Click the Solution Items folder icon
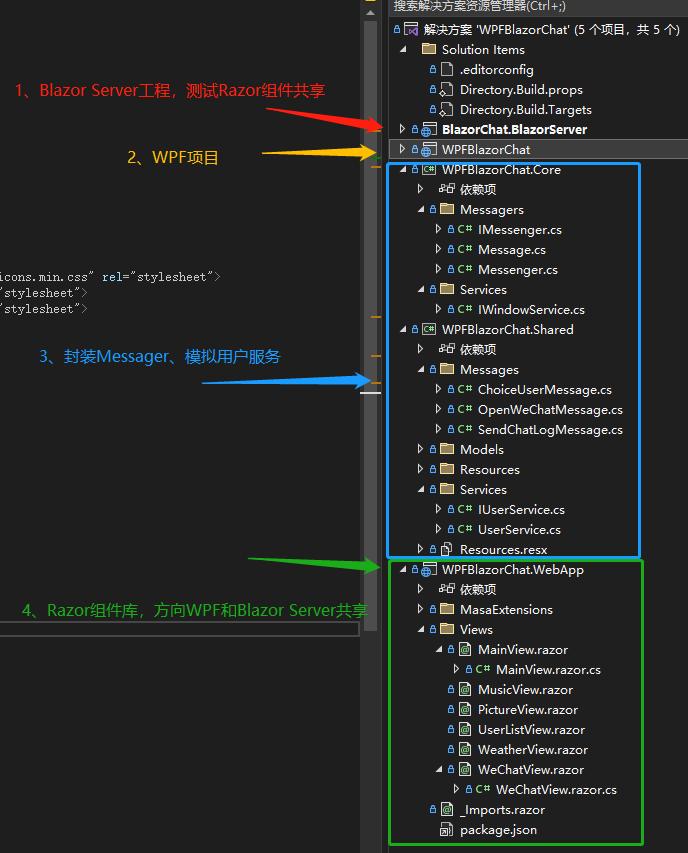 click(x=429, y=50)
